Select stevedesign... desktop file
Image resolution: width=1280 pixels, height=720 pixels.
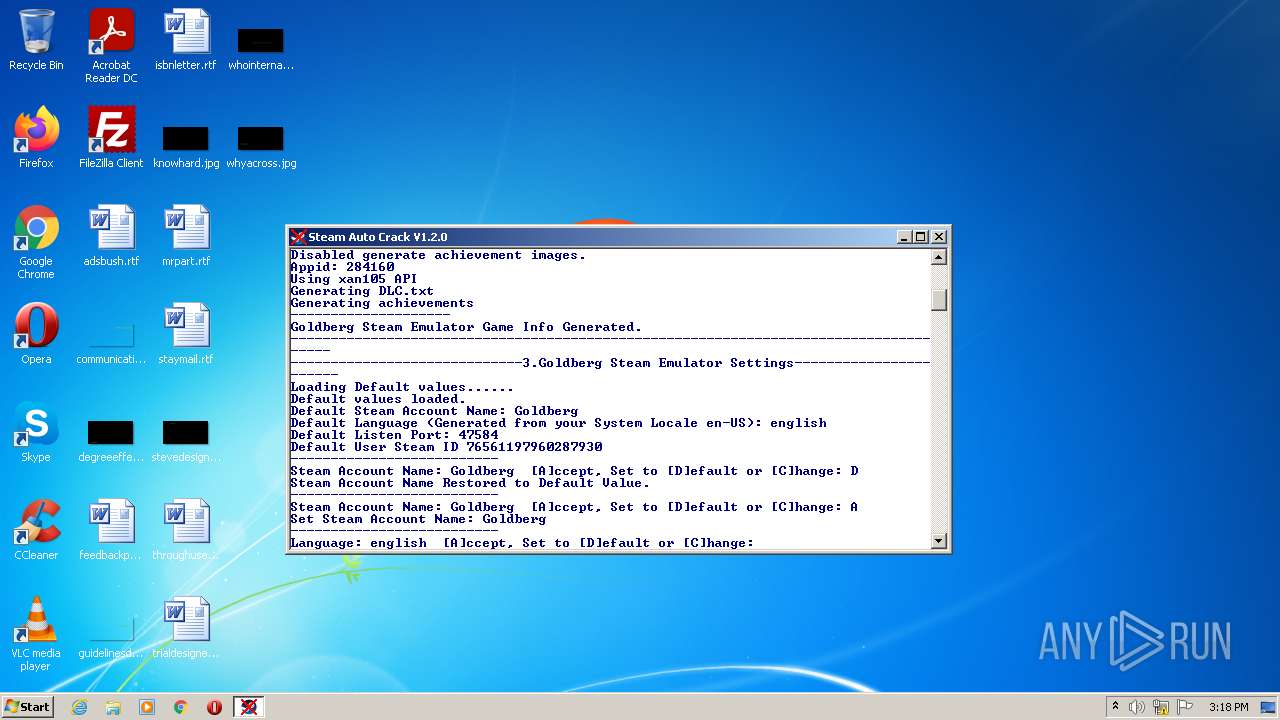point(186,440)
